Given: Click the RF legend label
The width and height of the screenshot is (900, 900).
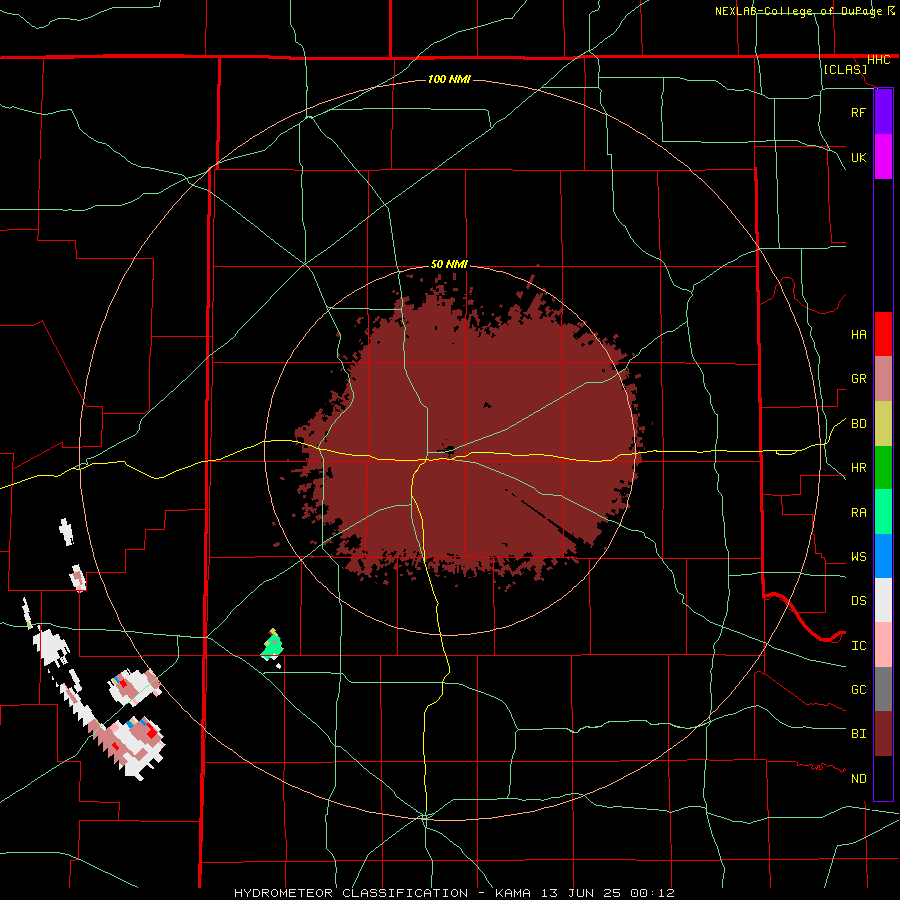Looking at the screenshot, I should pyautogui.click(x=858, y=112).
